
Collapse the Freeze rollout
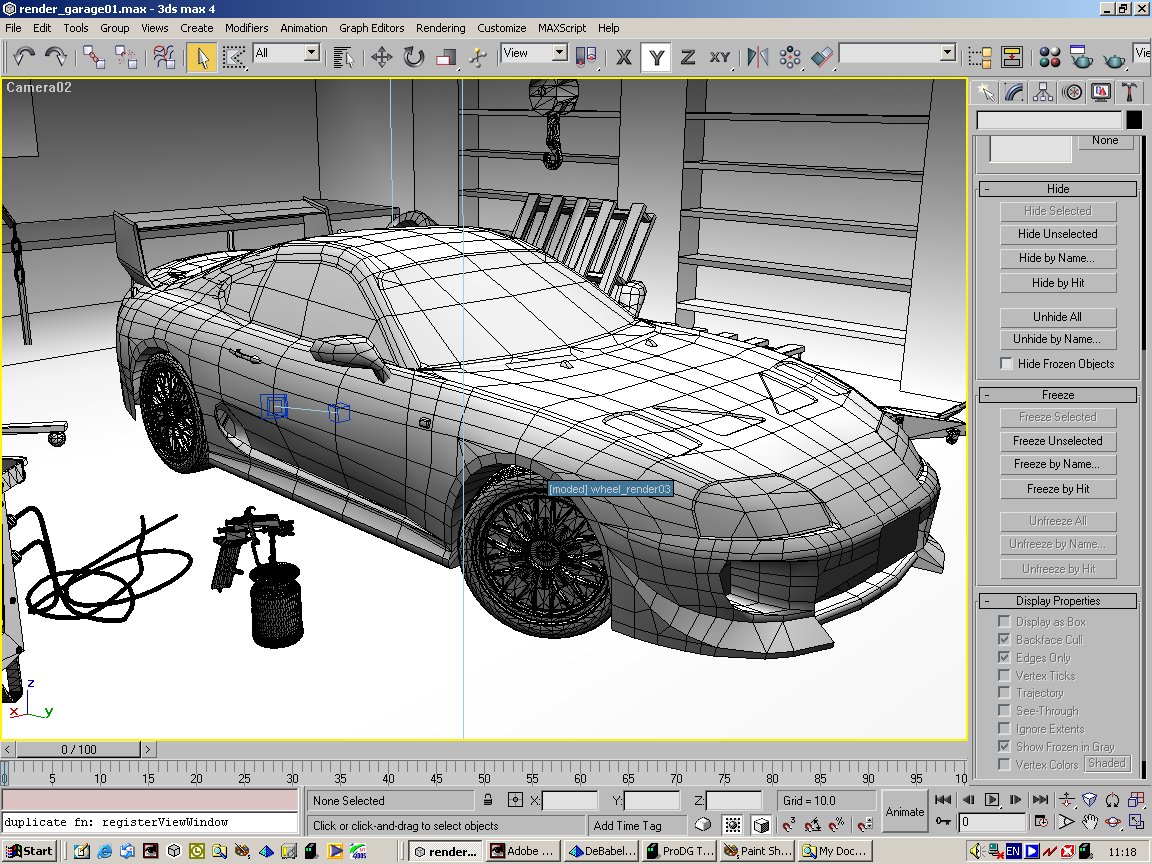coord(1057,395)
